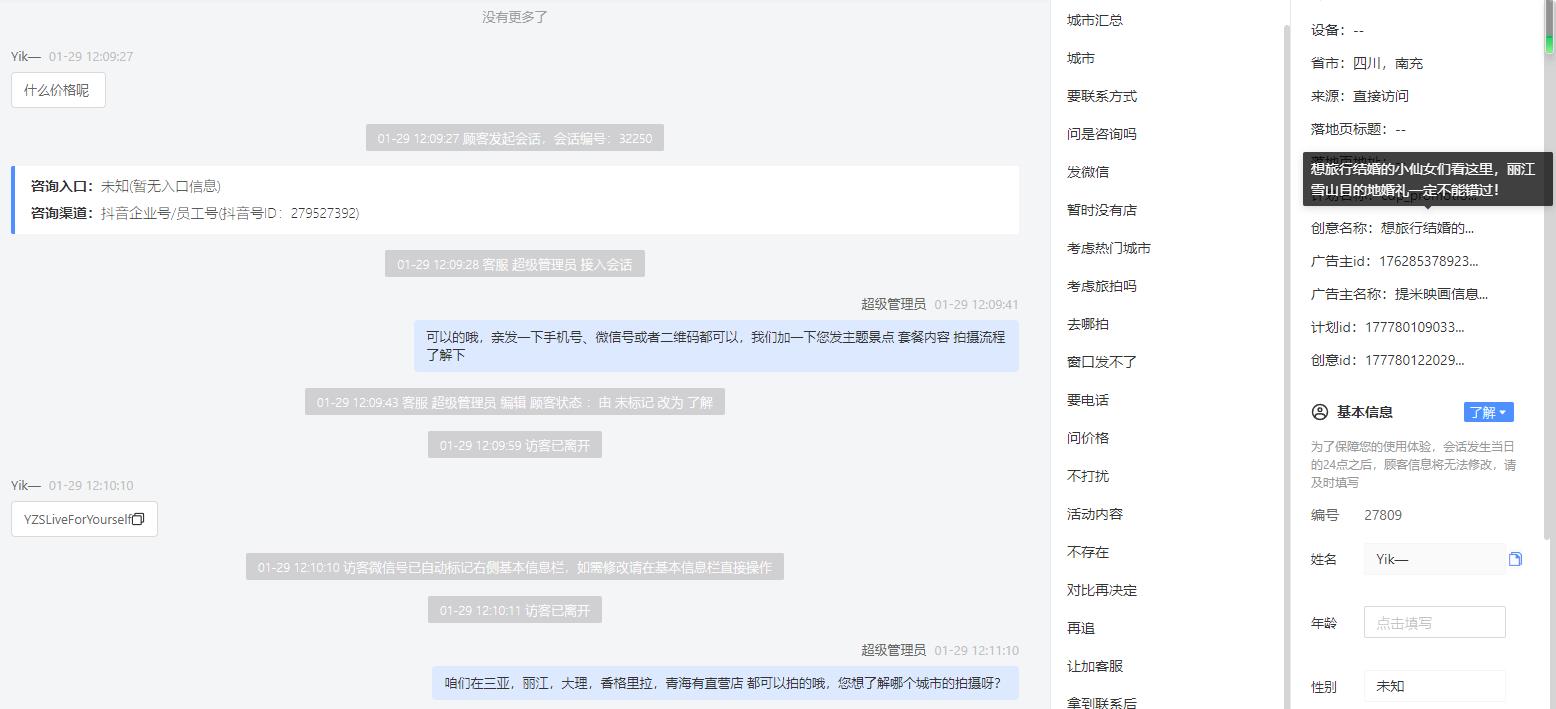Open the 了解 customer status dropdown
The height and width of the screenshot is (709, 1556).
(1488, 412)
